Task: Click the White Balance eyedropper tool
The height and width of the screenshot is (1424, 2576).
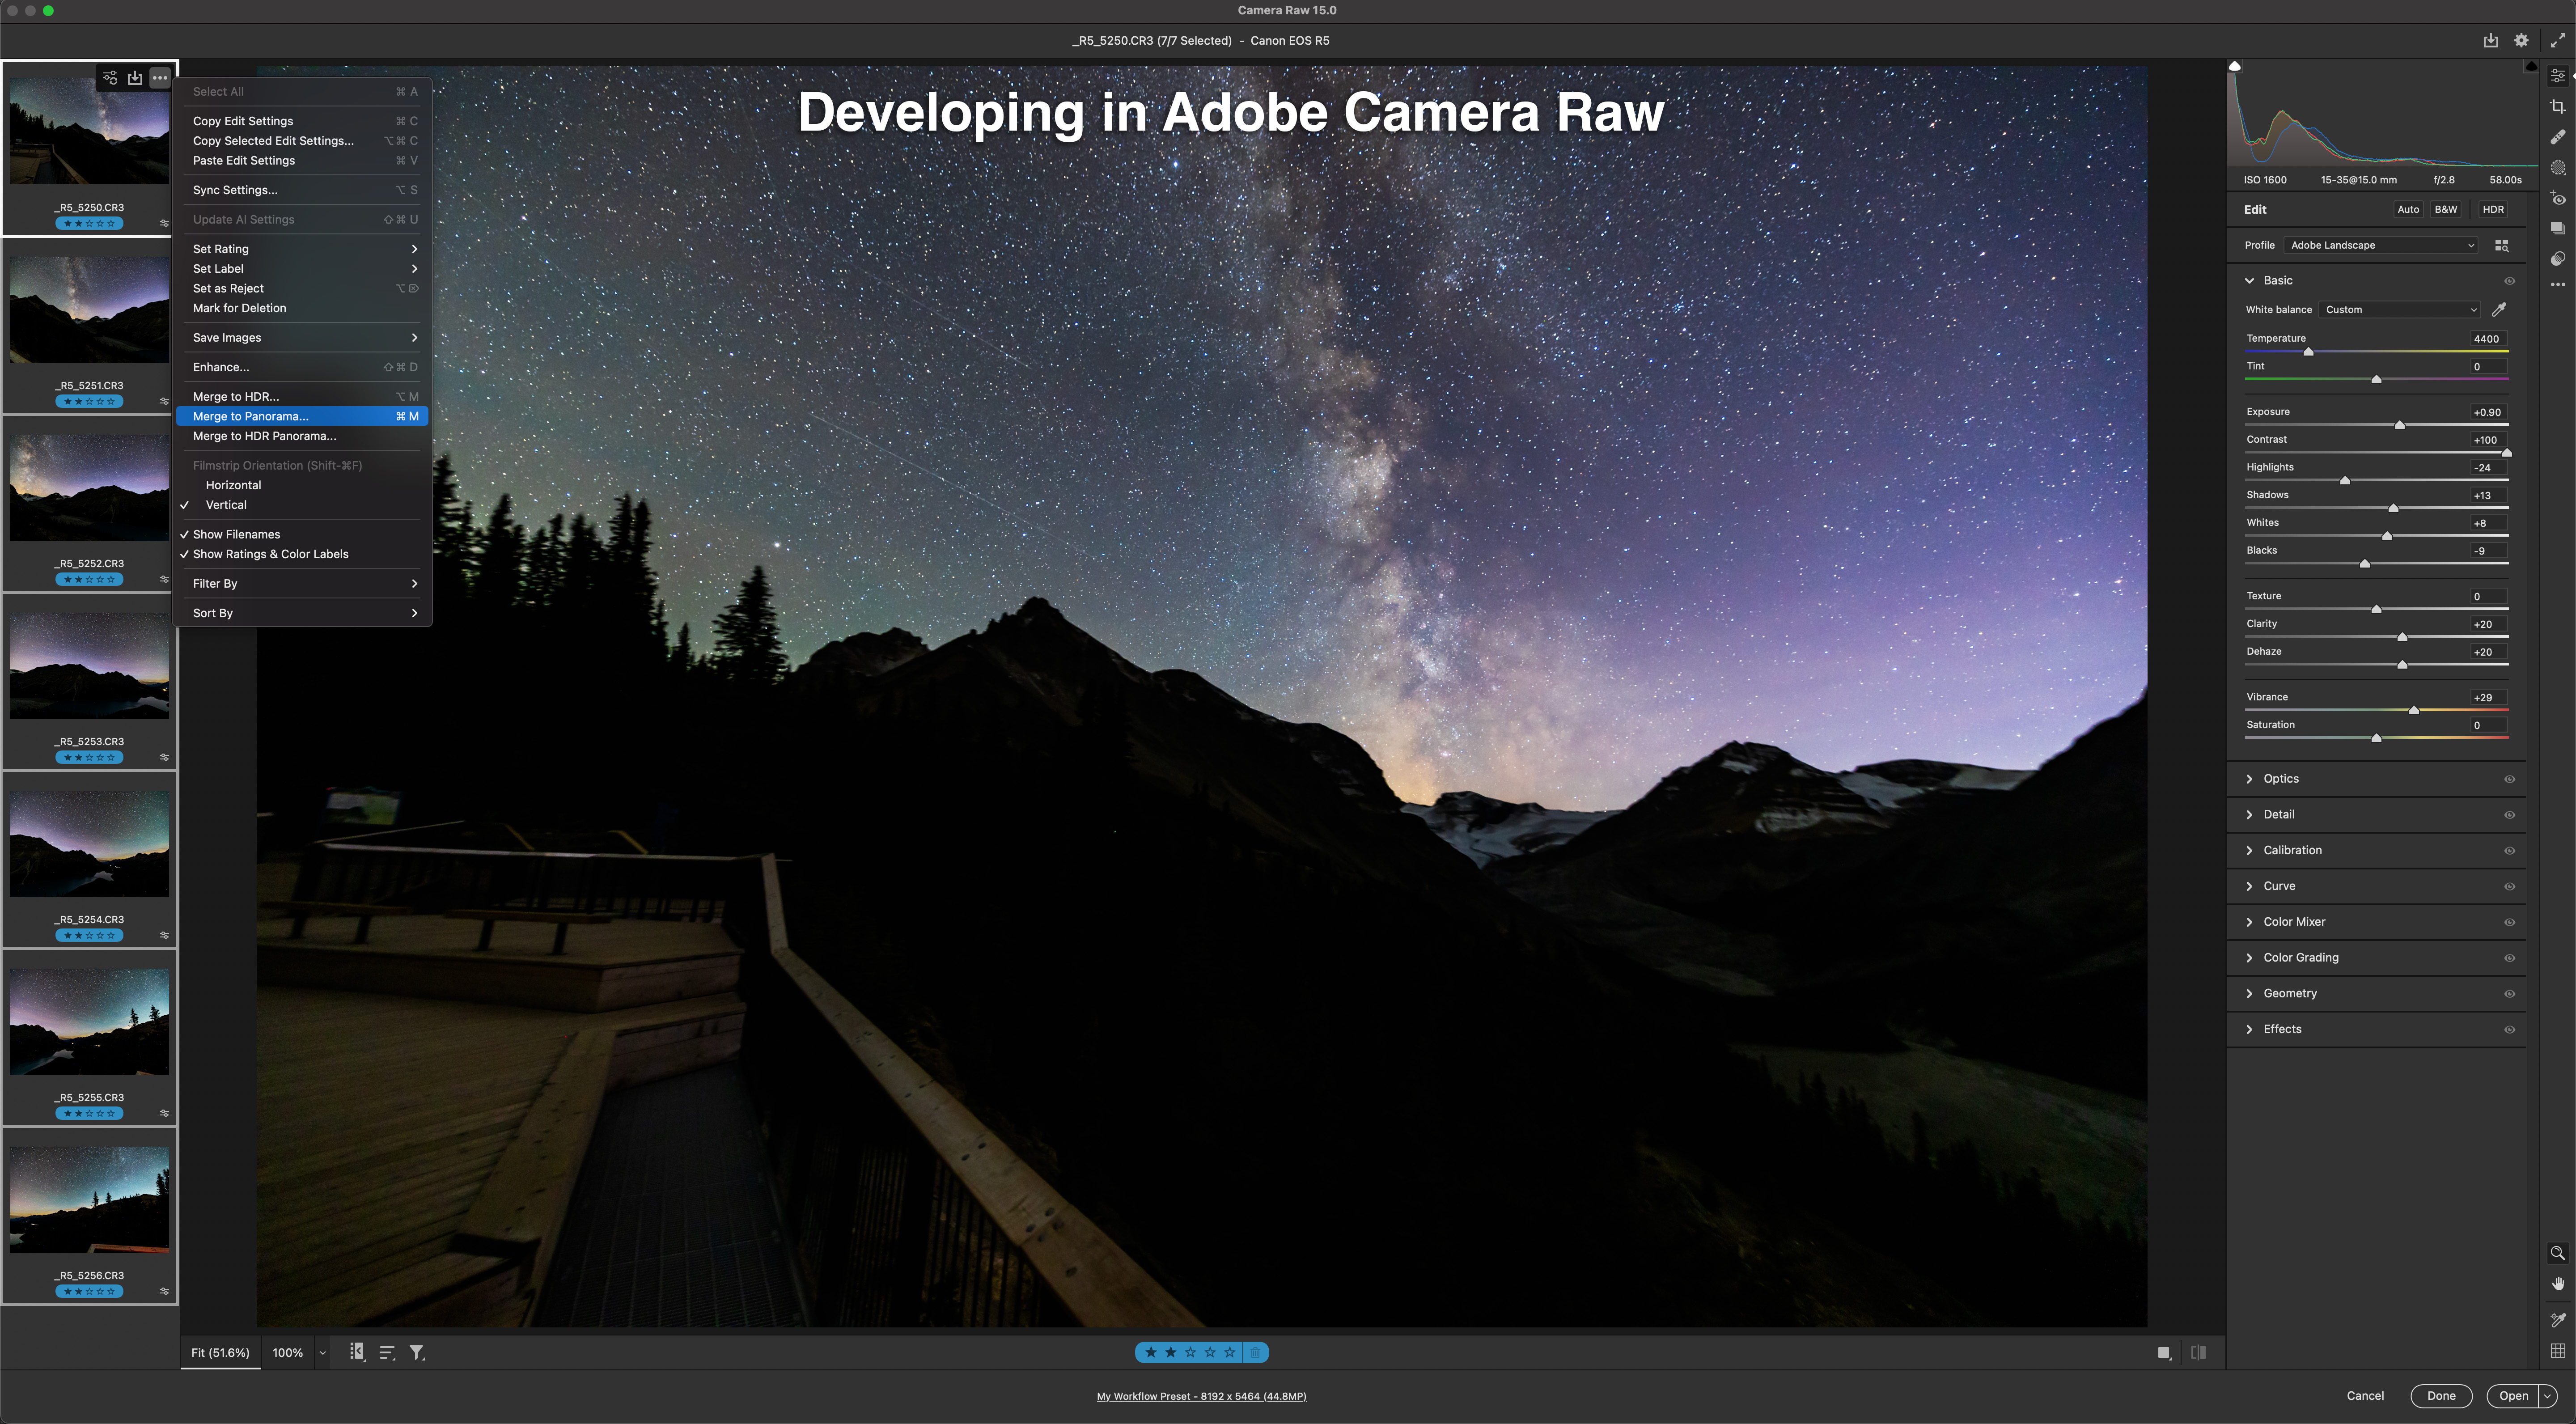Action: pos(2499,310)
